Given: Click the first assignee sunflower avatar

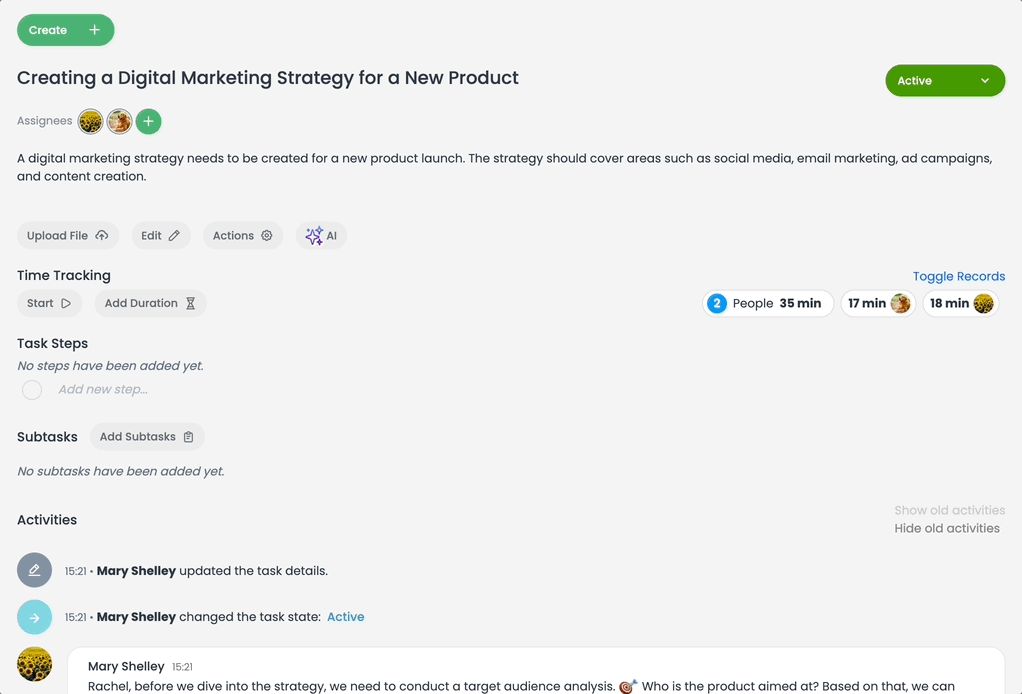Looking at the screenshot, I should click(90, 121).
